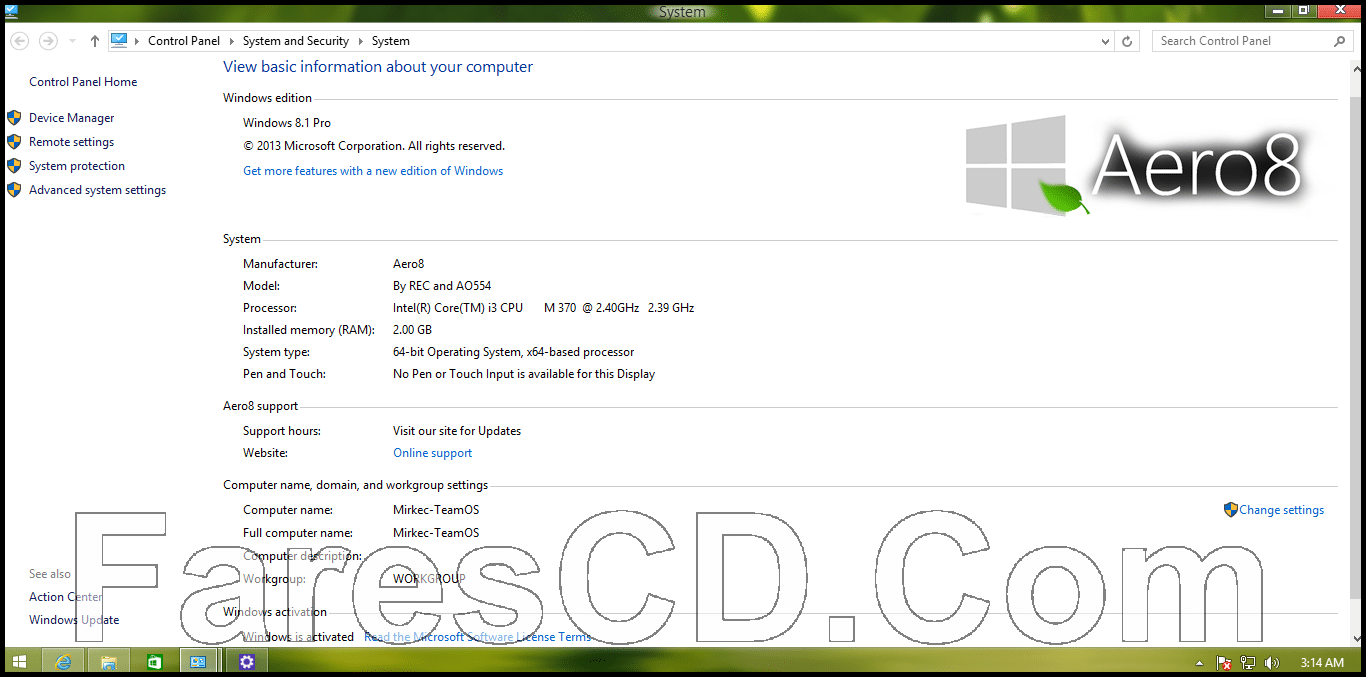The width and height of the screenshot is (1366, 677).
Task: Open the purple gear taskbar icon
Action: point(247,662)
